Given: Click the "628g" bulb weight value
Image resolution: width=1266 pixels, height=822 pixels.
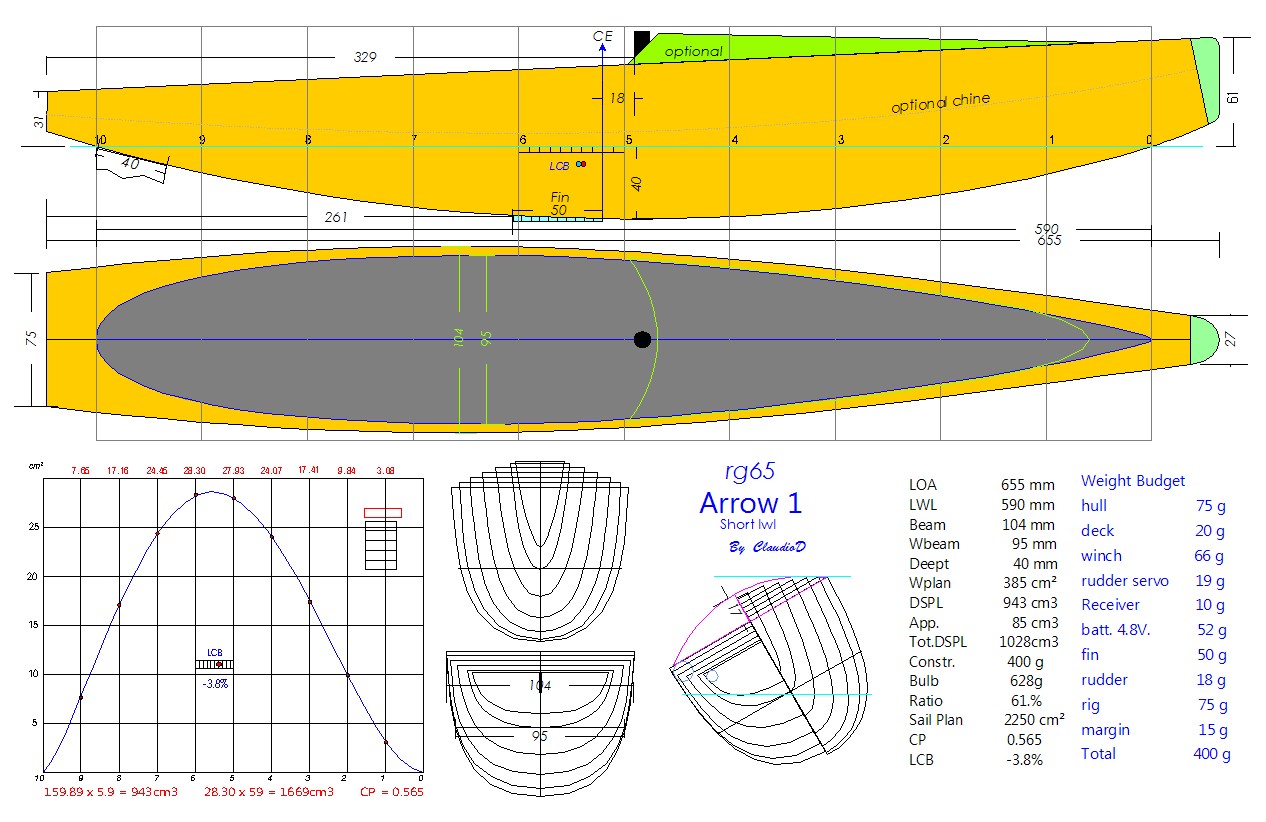Looking at the screenshot, I should pyautogui.click(x=1030, y=681).
